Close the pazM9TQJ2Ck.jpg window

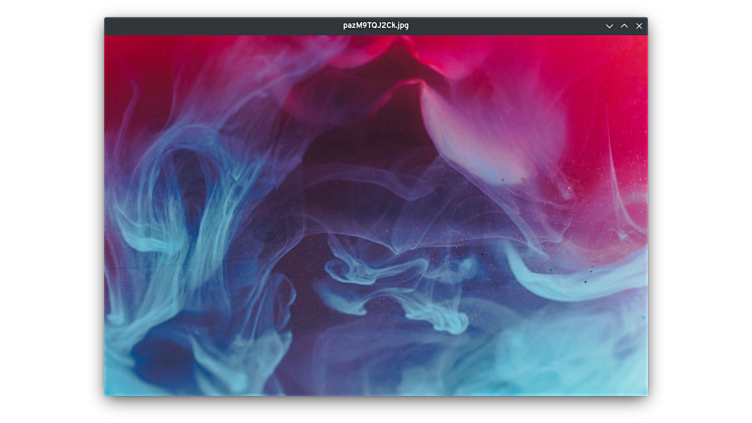639,26
